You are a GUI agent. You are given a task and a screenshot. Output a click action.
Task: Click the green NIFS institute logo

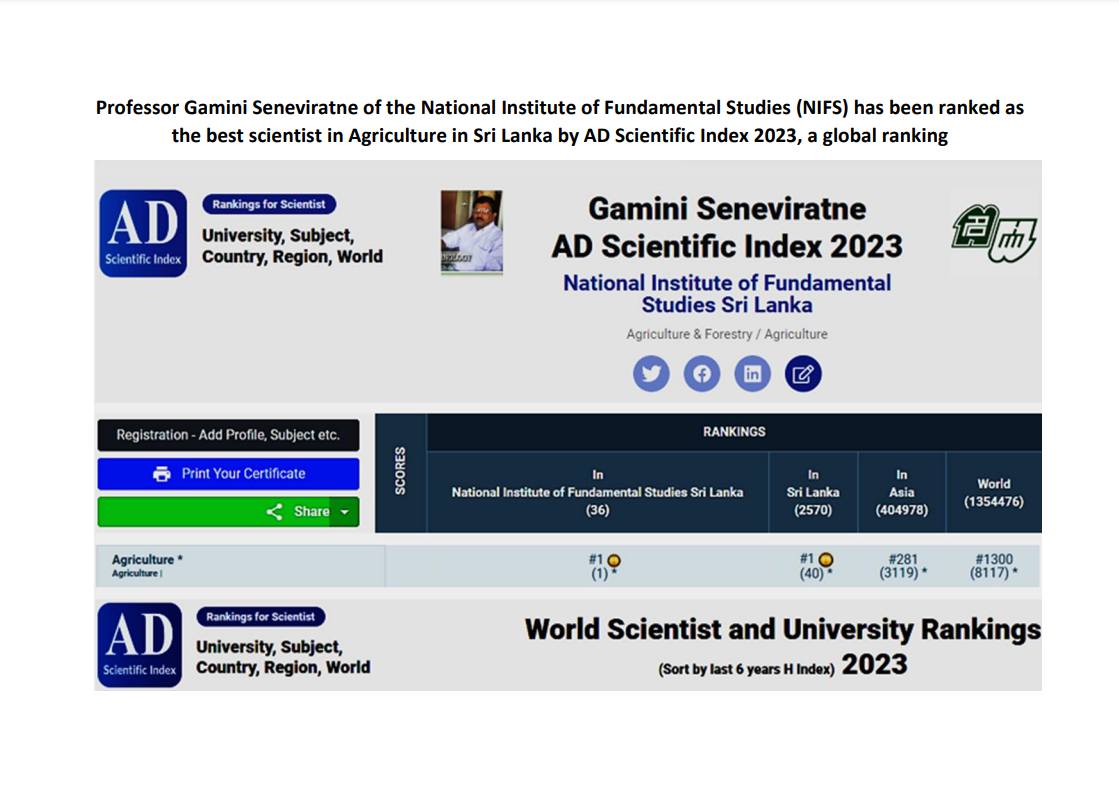click(993, 234)
